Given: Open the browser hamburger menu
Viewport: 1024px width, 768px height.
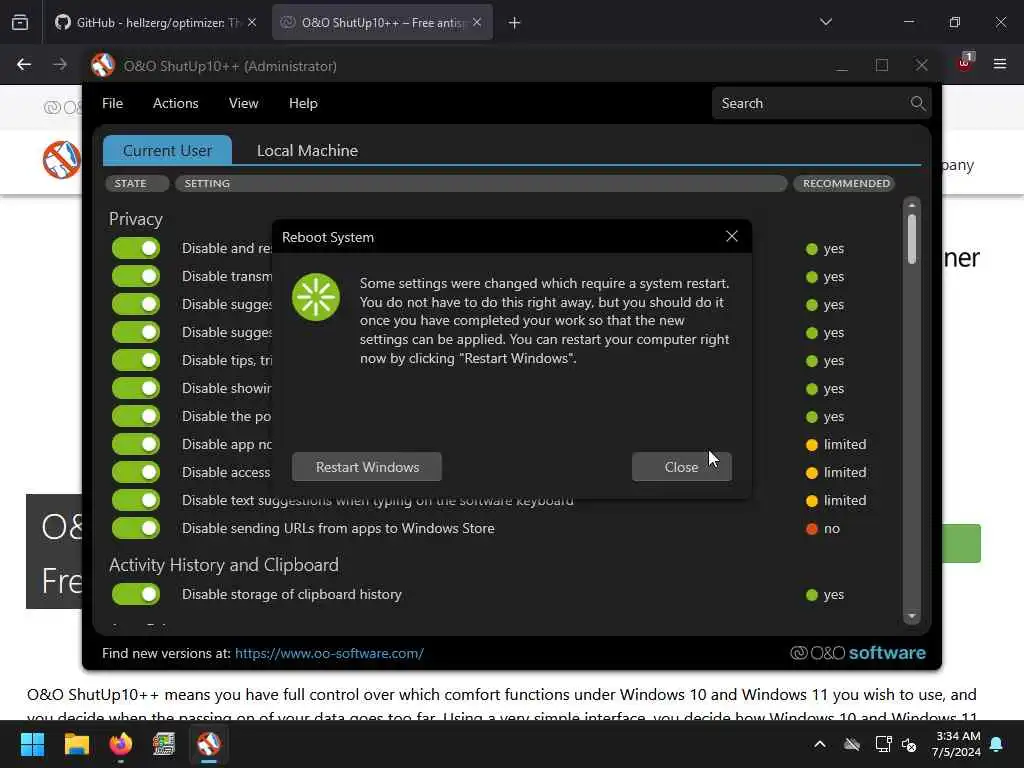Looking at the screenshot, I should [1000, 64].
